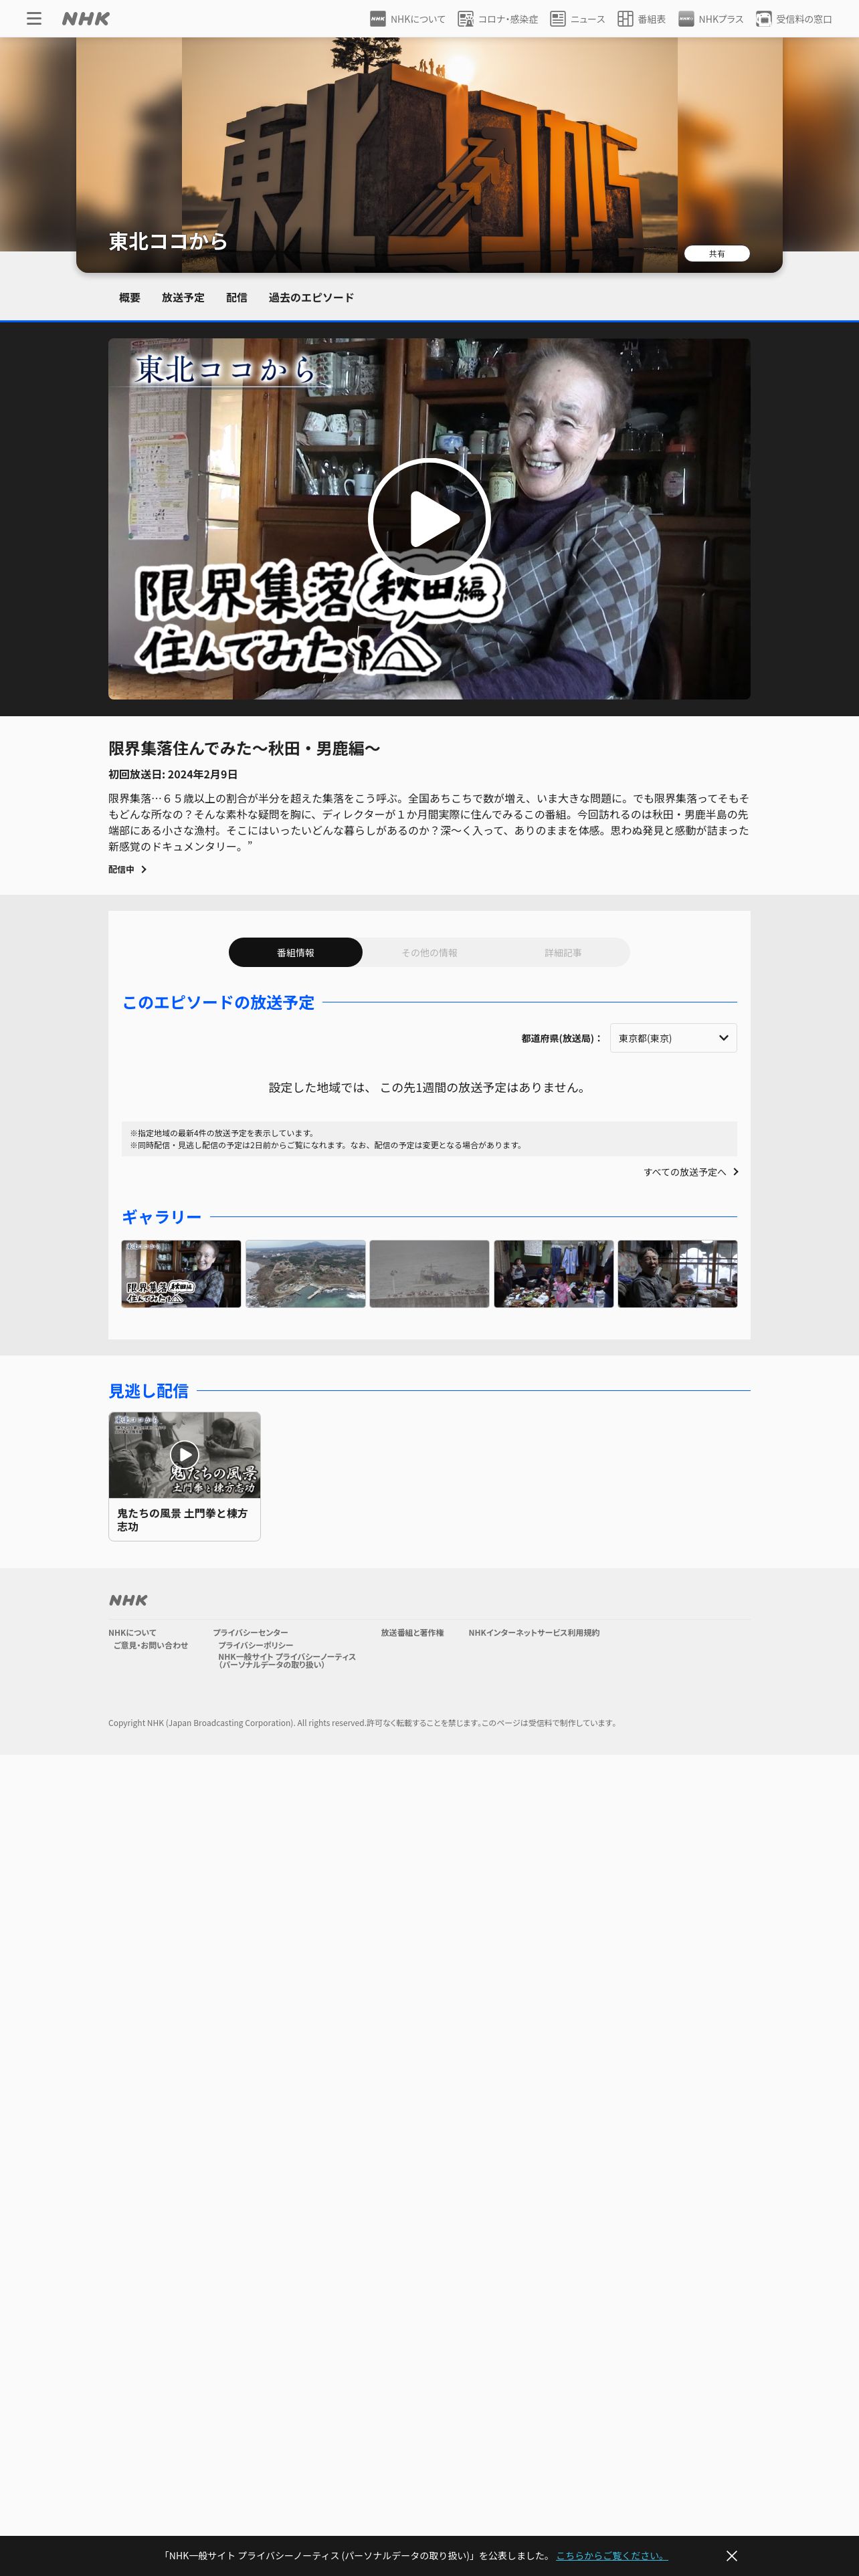
Task: Open ニュース header link
Action: point(577,19)
